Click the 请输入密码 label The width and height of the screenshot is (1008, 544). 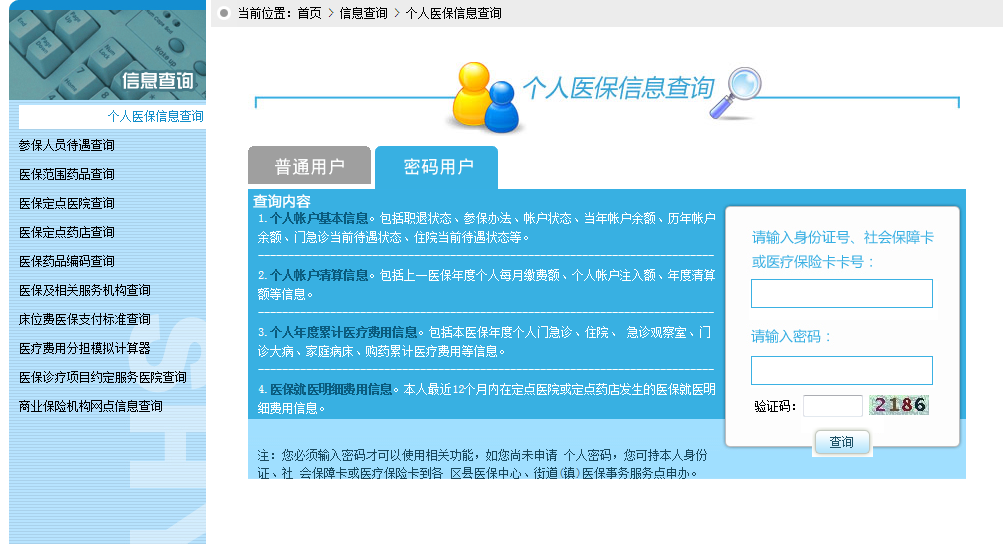(791, 336)
